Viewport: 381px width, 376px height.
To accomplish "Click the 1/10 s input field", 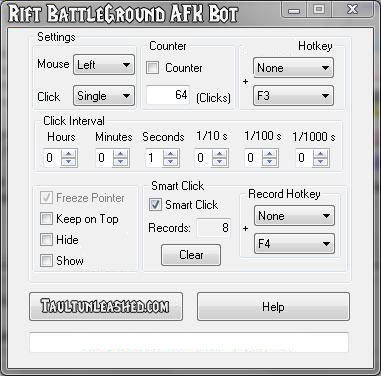I will pyautogui.click(x=204, y=158).
